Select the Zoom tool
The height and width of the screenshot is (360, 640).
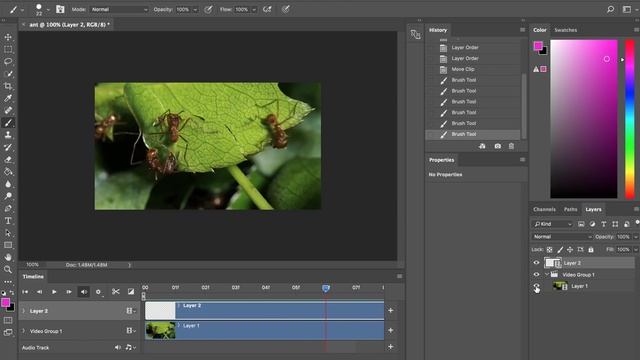click(8, 269)
